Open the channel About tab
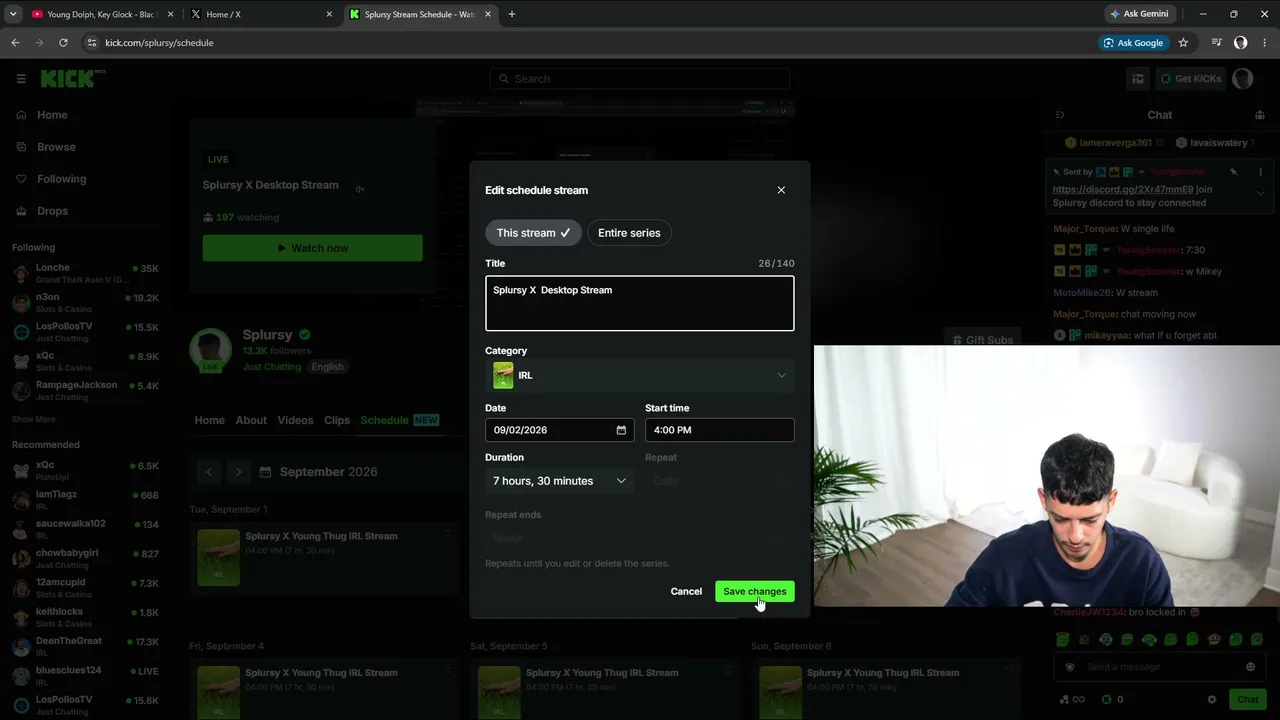Screen dimensions: 1280x720 (251, 420)
